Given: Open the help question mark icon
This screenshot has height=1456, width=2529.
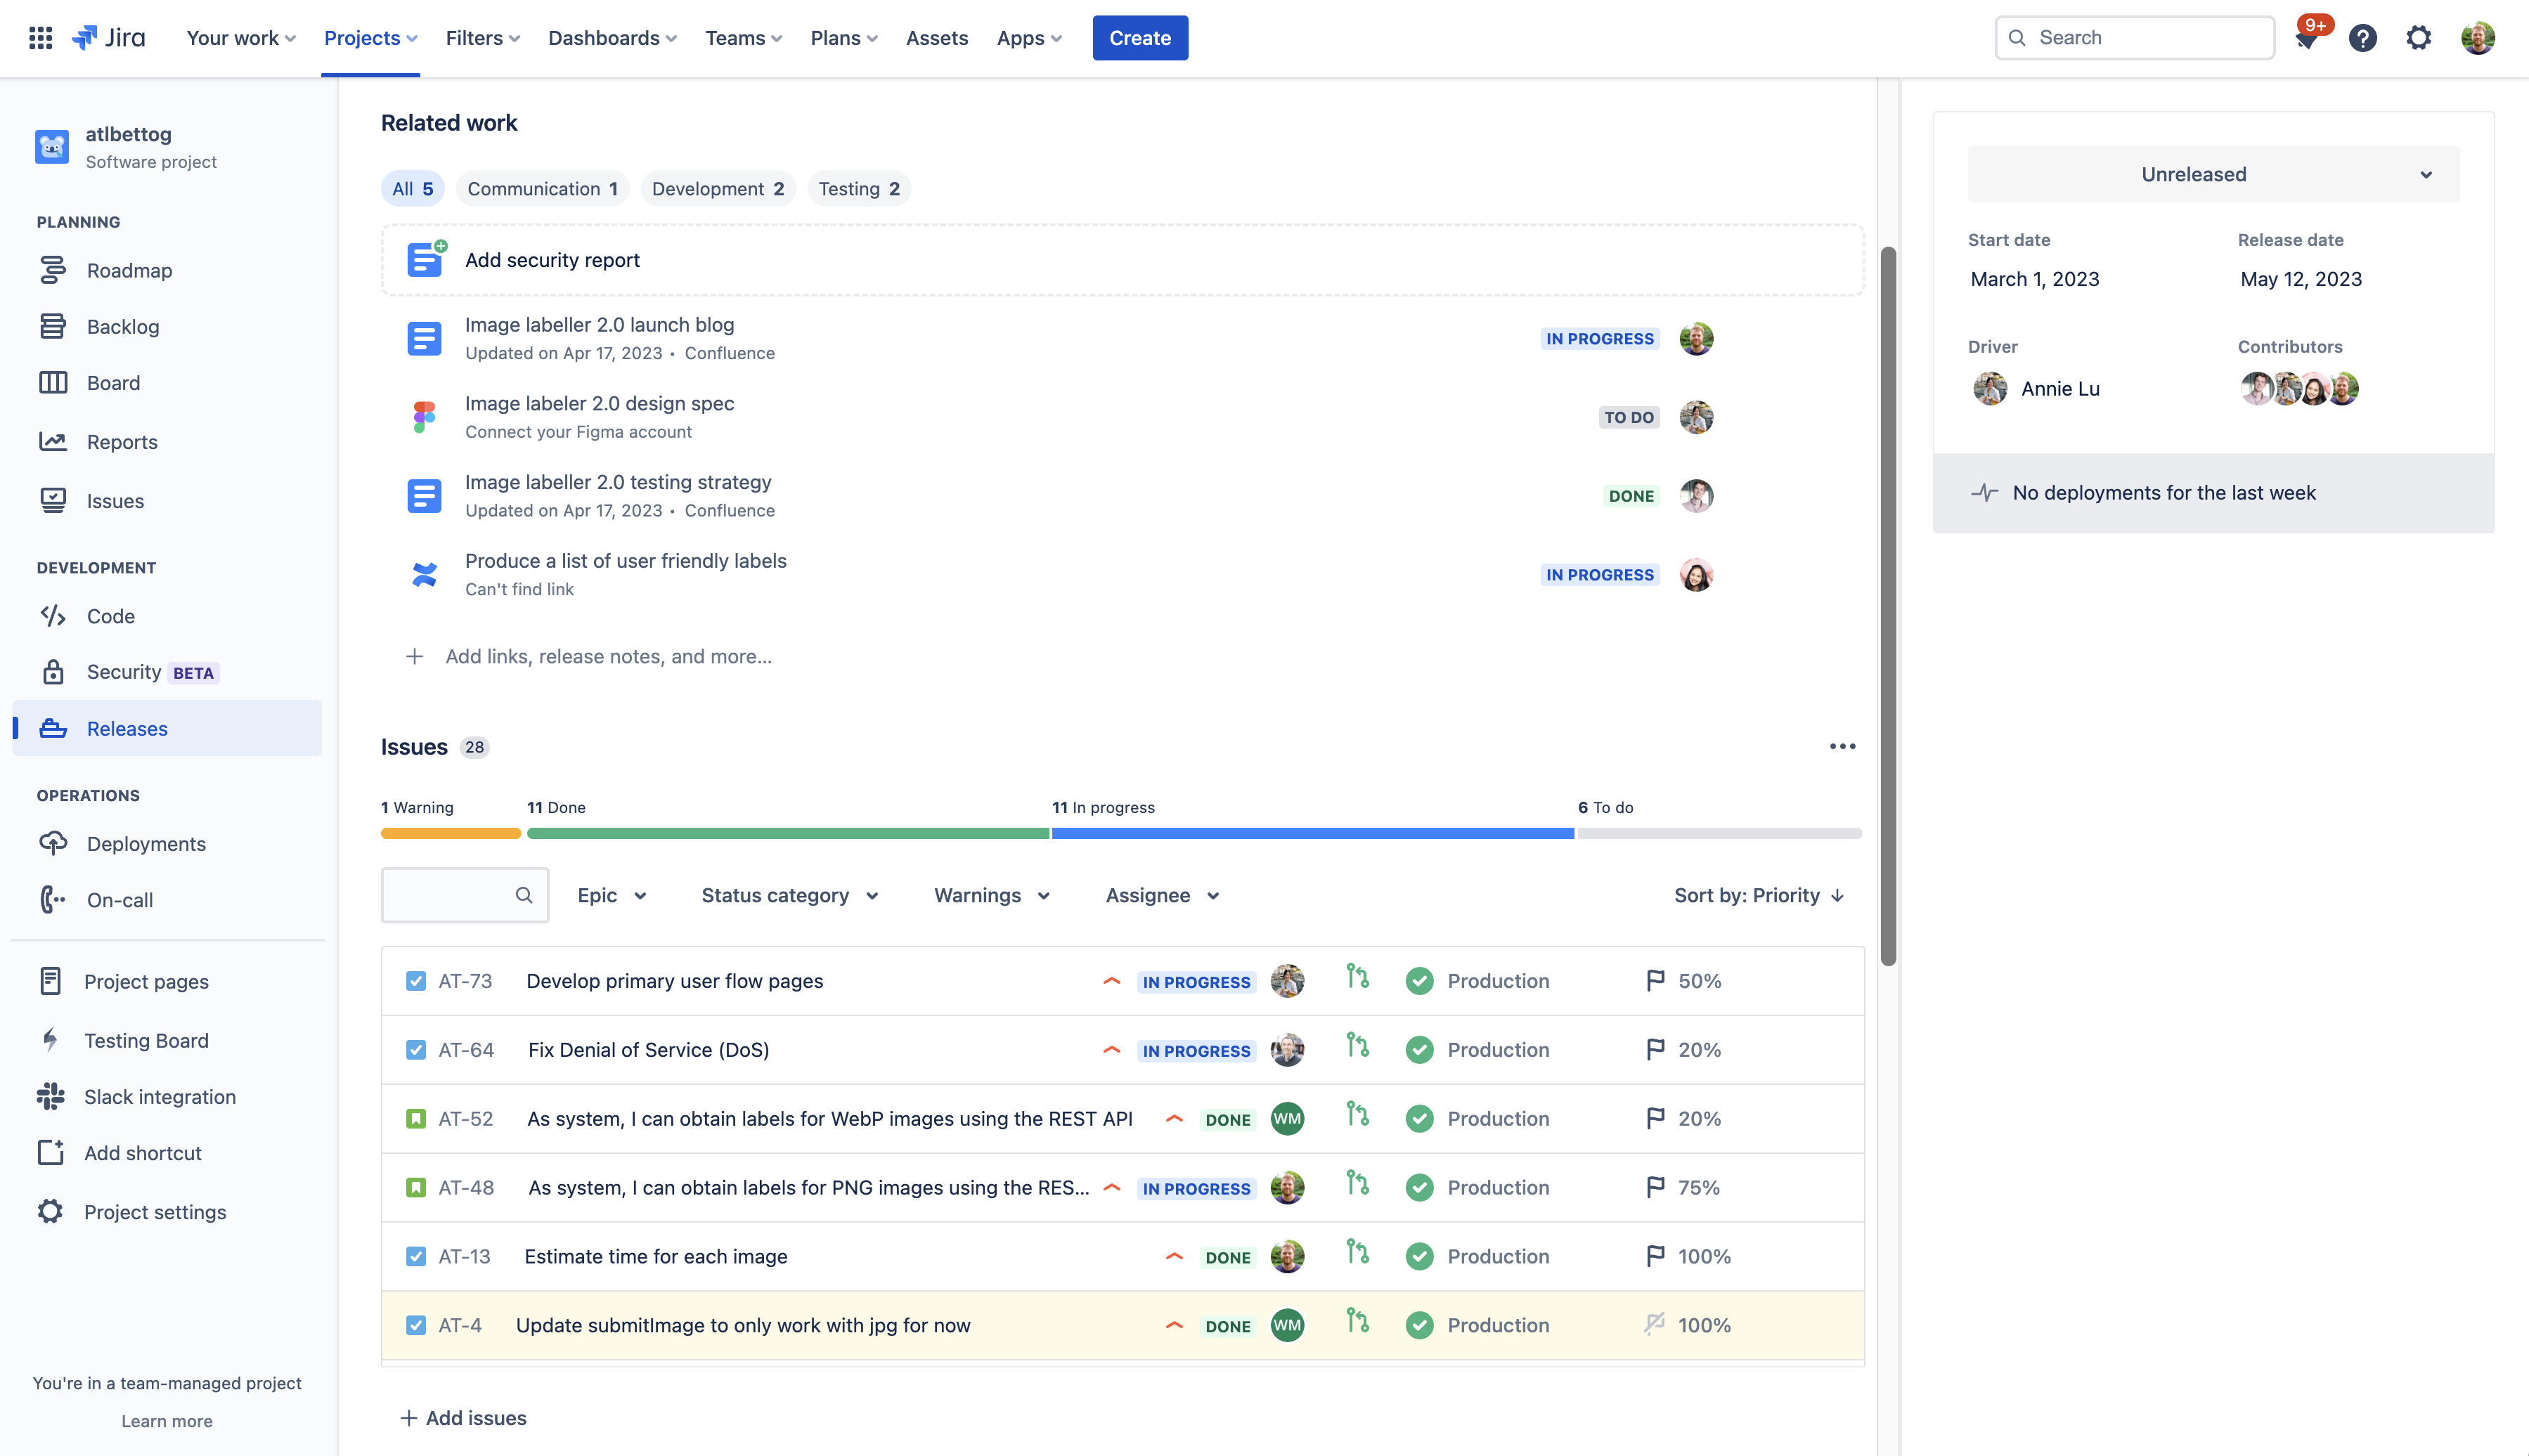Looking at the screenshot, I should point(2362,38).
